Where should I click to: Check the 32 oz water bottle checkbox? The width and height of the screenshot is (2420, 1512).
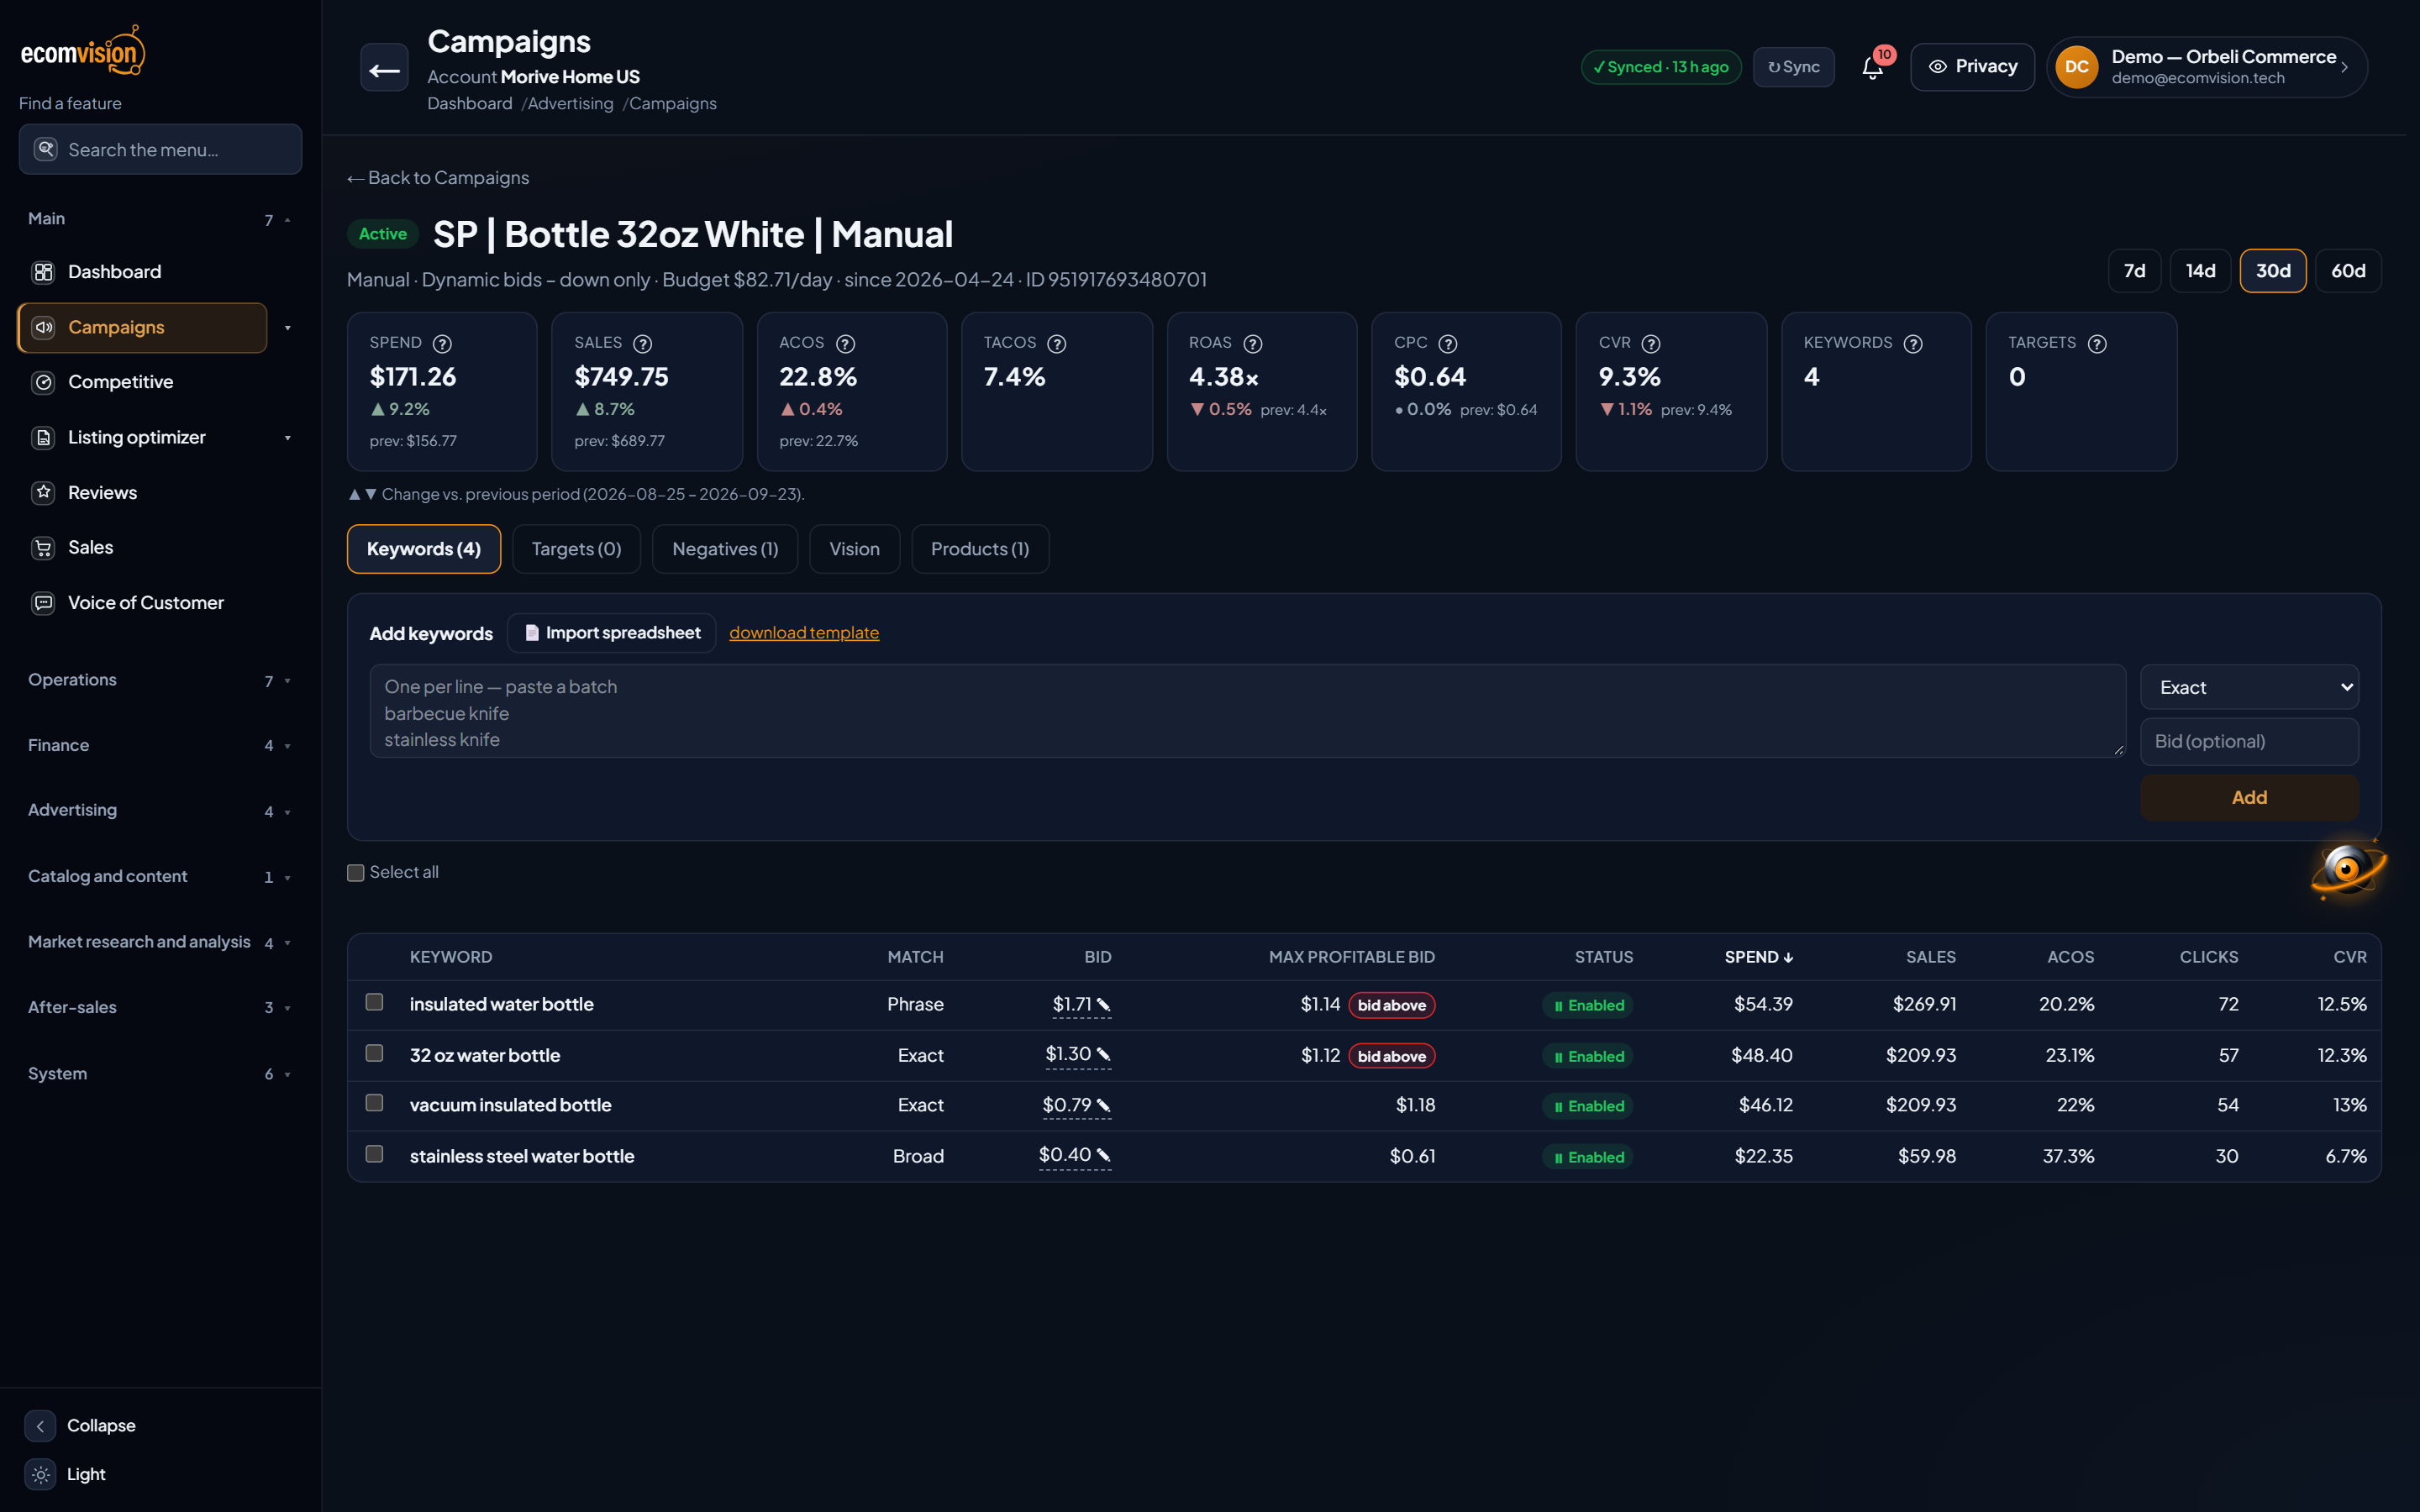click(x=374, y=1053)
